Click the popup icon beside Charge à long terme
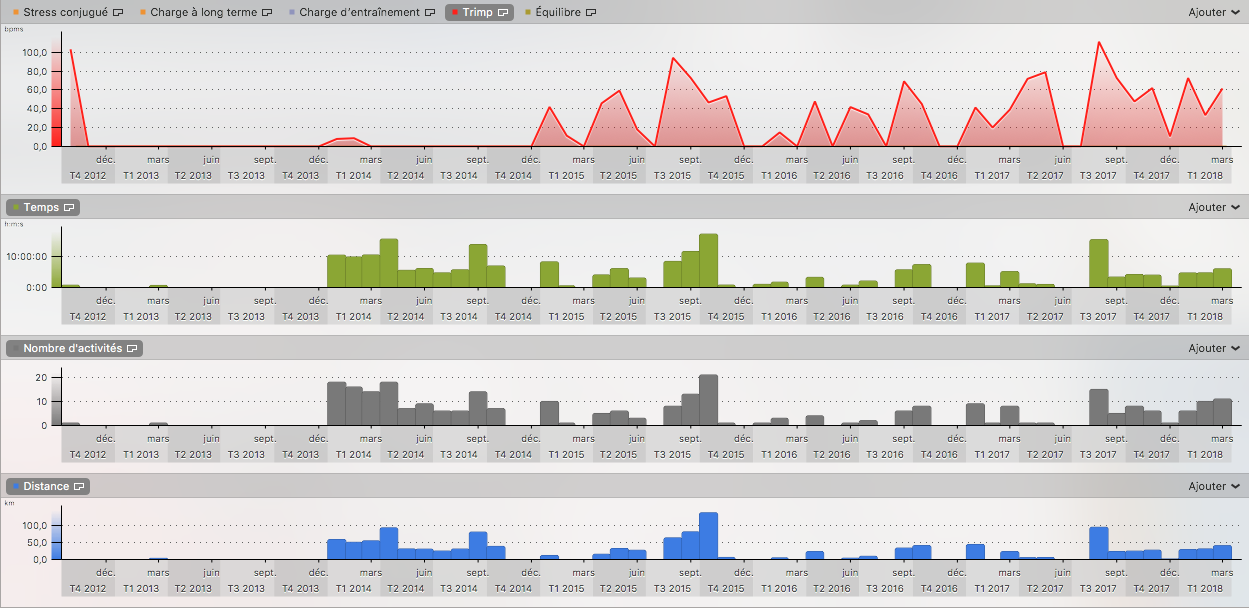 click(x=265, y=13)
